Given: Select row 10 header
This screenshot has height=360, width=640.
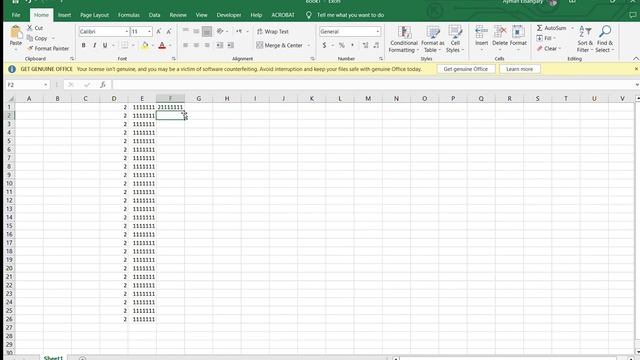Looking at the screenshot, I should 9,183.
